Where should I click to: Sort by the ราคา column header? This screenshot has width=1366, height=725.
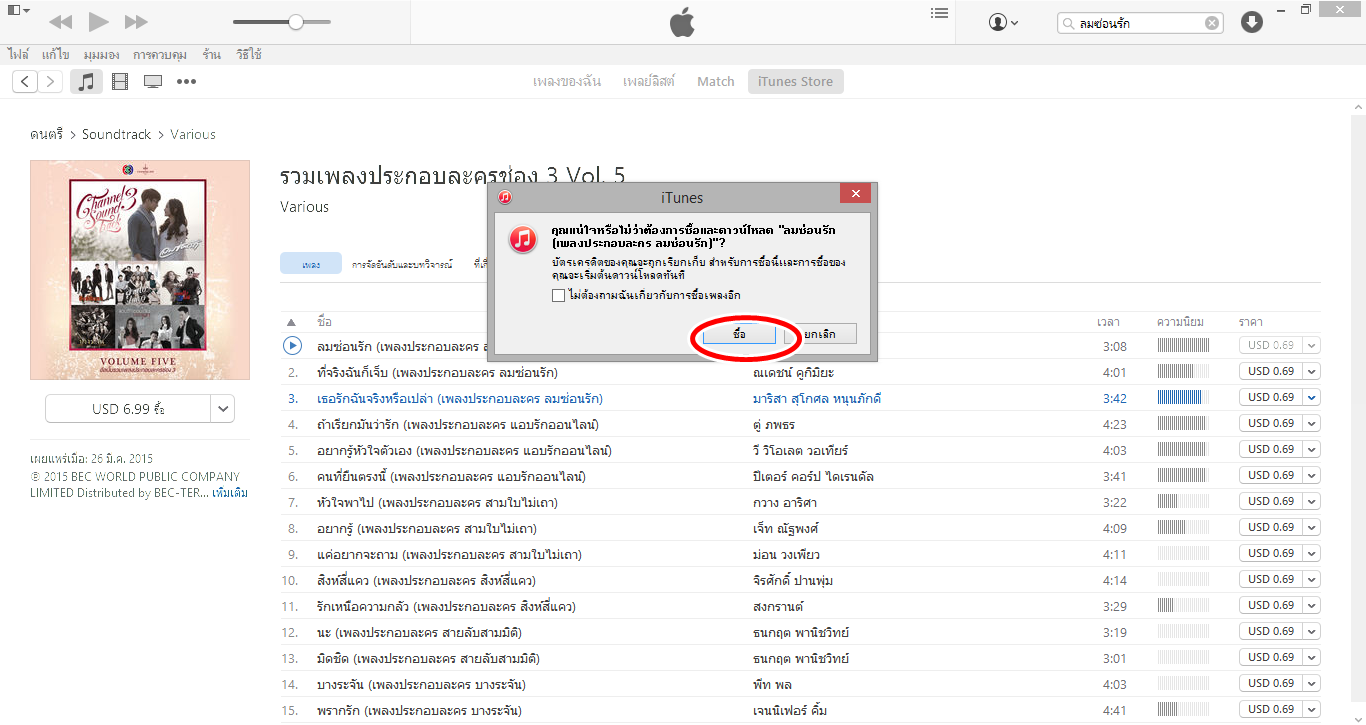pyautogui.click(x=1251, y=322)
